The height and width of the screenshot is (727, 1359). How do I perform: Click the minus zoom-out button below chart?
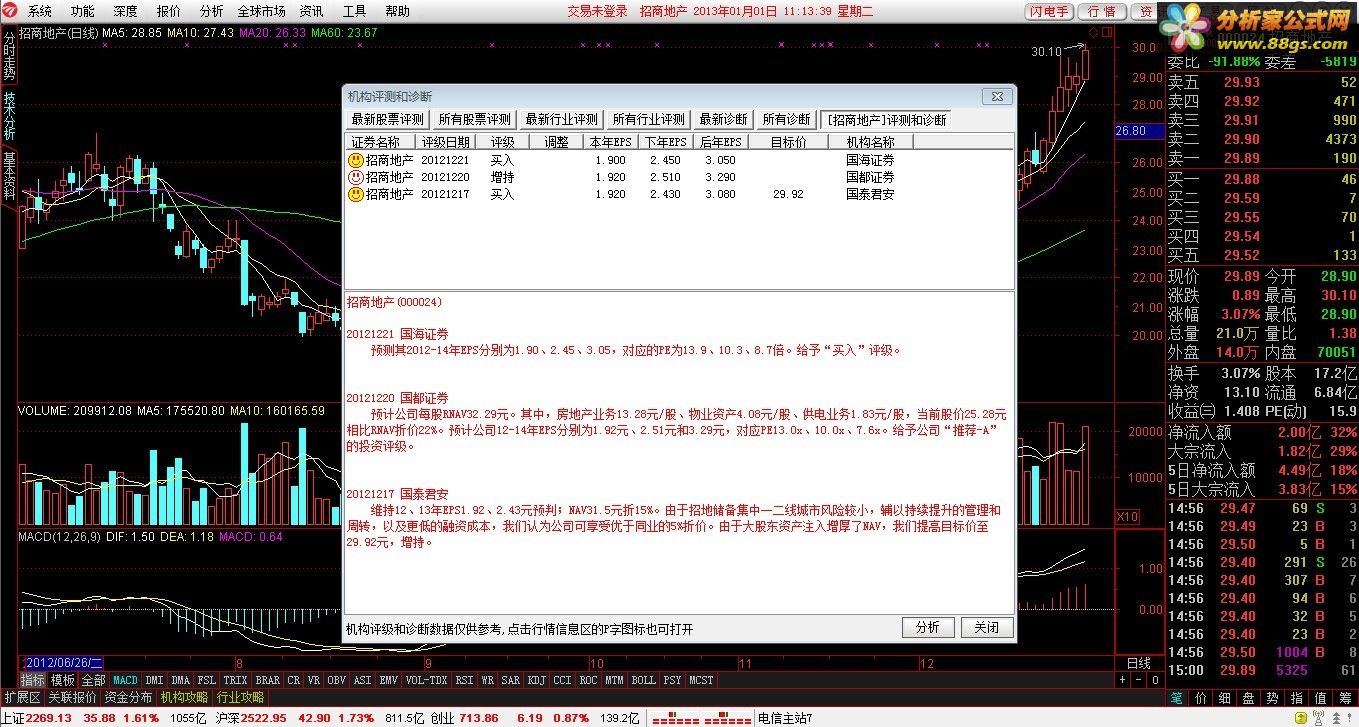[1139, 680]
